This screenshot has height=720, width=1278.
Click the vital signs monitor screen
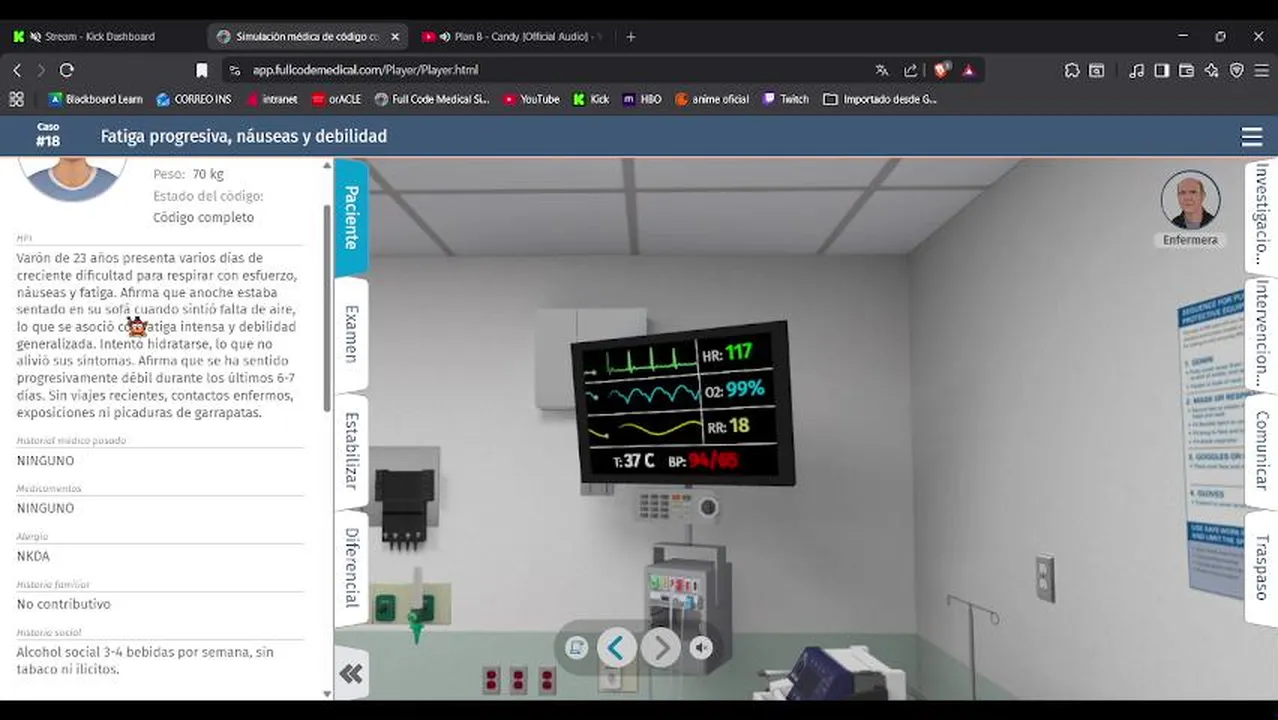(x=682, y=403)
